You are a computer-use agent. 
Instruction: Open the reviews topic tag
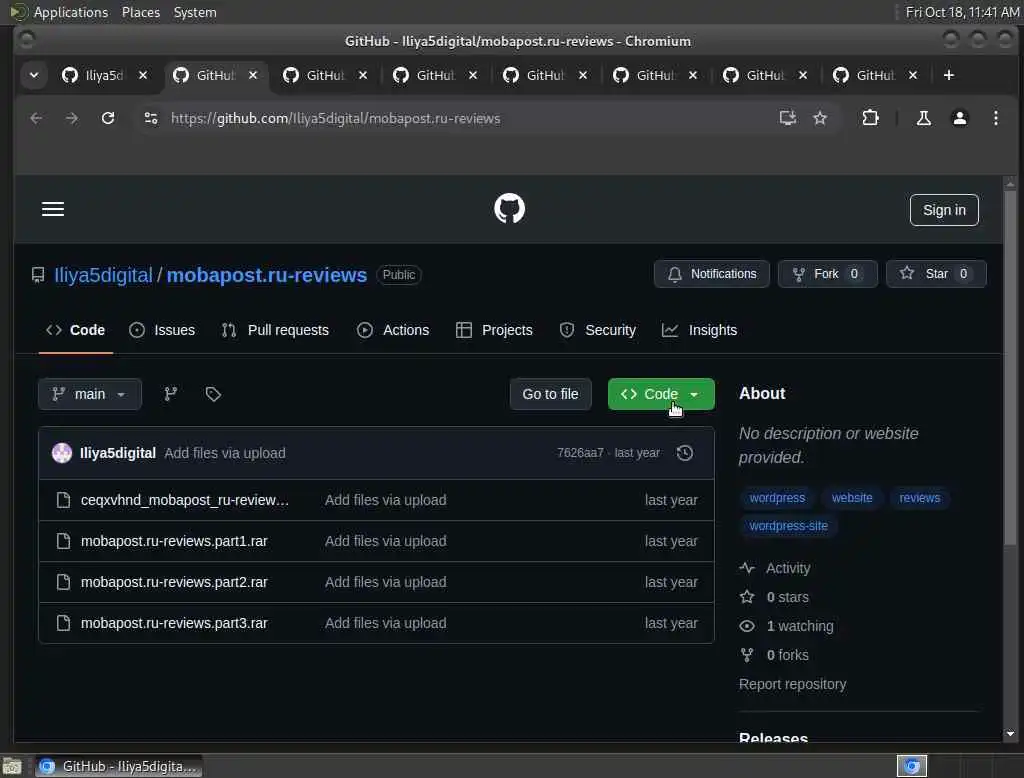[920, 498]
